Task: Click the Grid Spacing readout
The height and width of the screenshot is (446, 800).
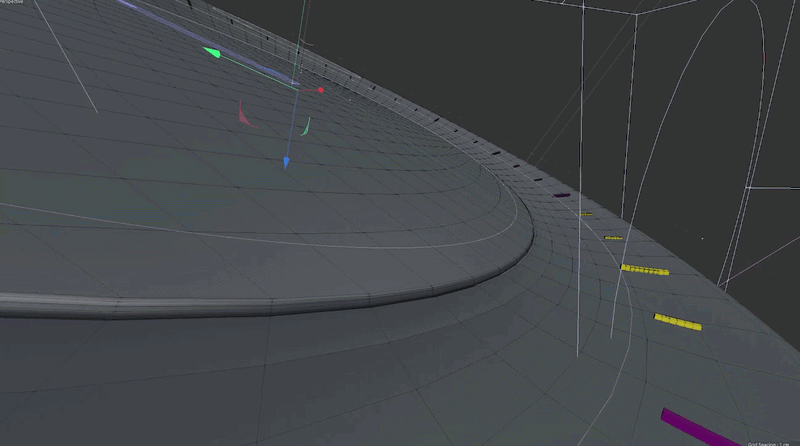Action: (770, 442)
